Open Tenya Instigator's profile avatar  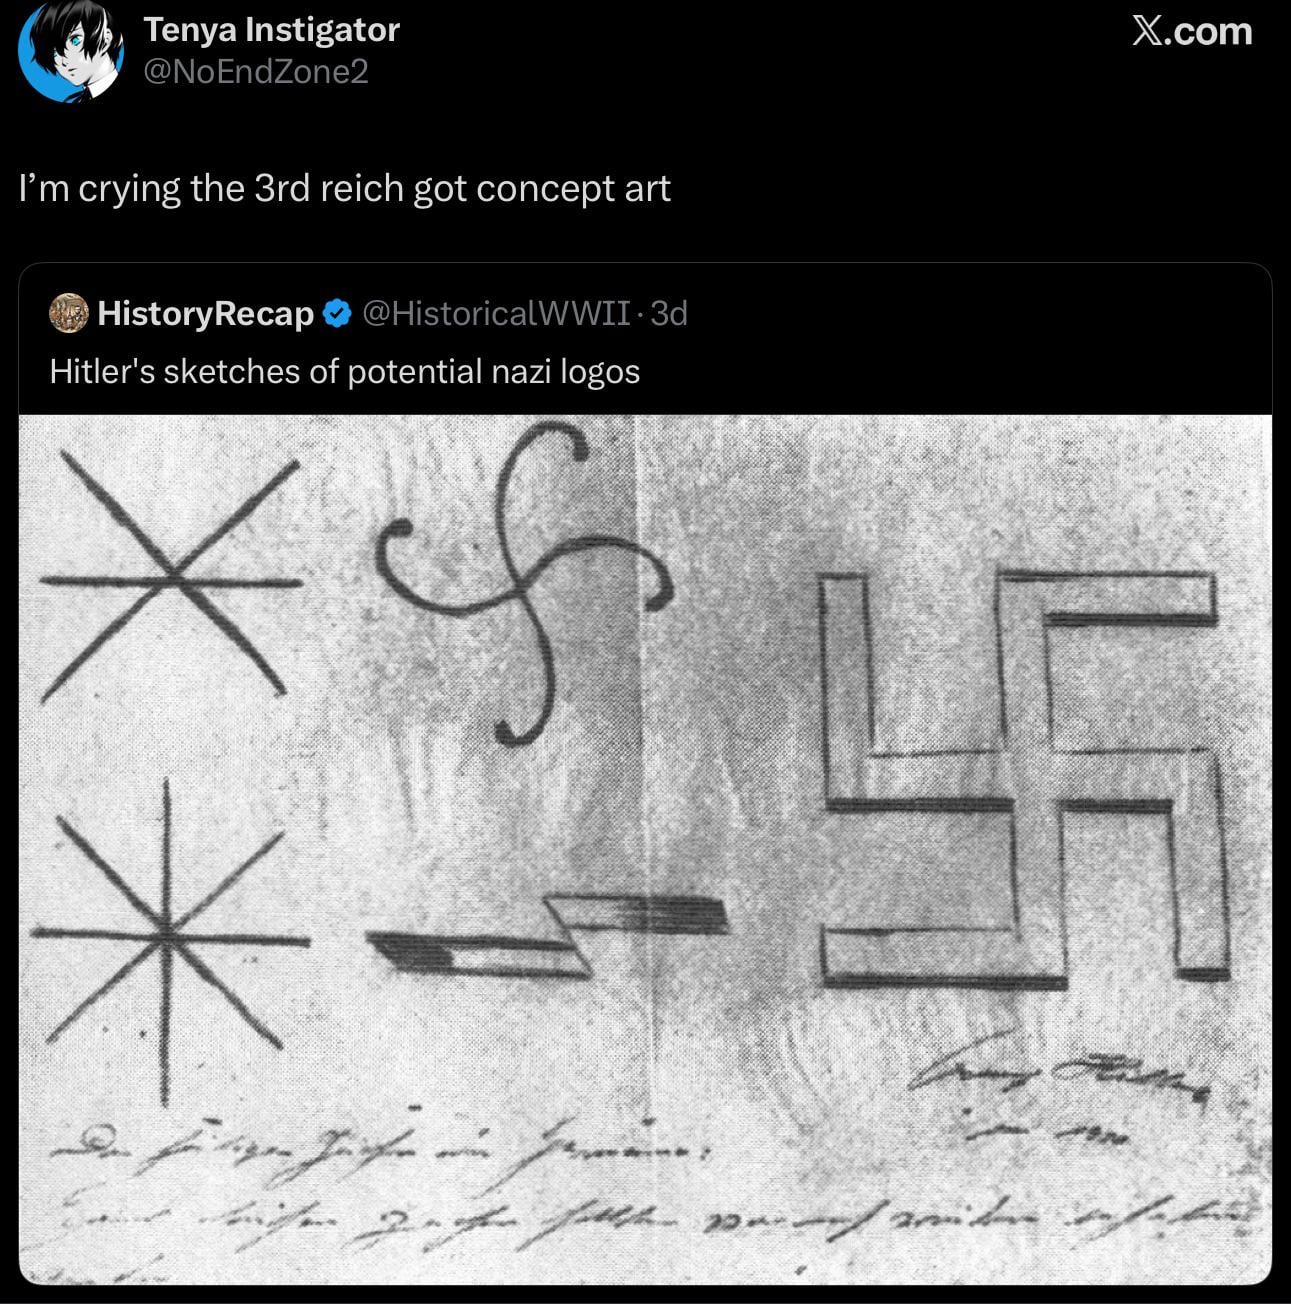71,52
